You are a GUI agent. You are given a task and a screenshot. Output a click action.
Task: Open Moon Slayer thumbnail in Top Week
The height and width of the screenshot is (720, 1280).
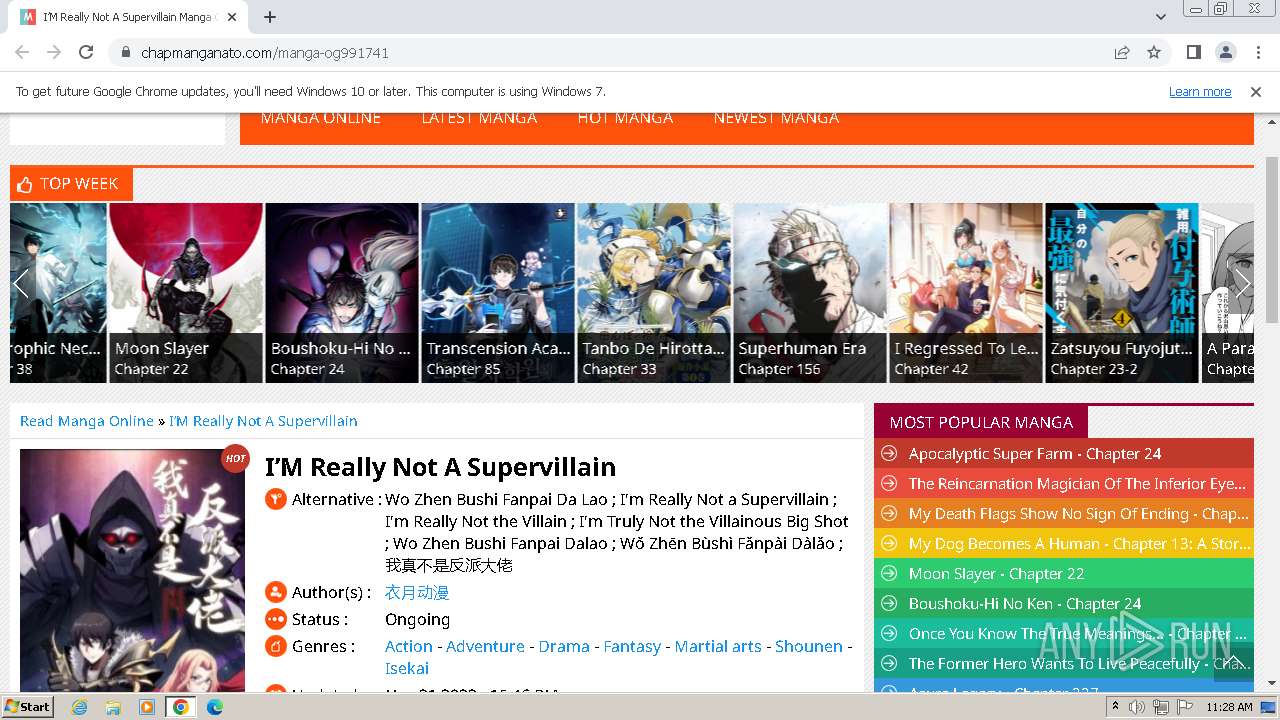(x=186, y=293)
